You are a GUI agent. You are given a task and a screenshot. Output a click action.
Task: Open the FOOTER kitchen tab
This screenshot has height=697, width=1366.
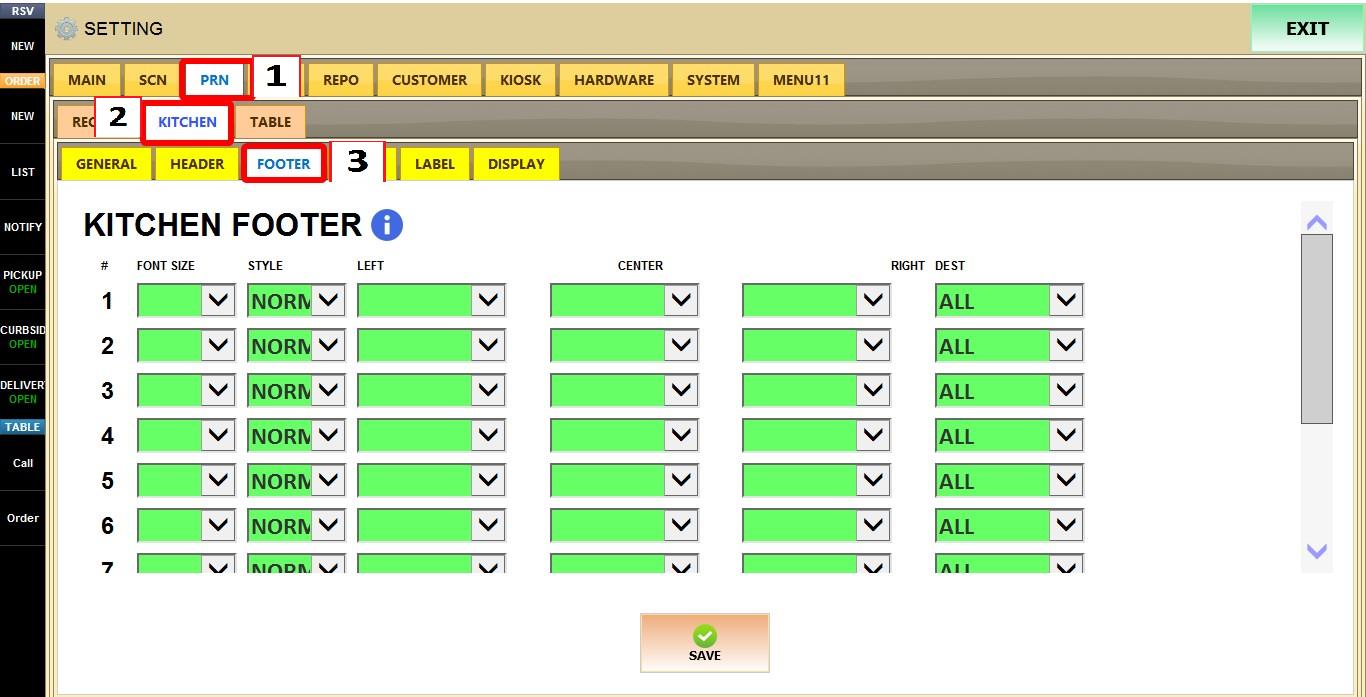tap(283, 164)
